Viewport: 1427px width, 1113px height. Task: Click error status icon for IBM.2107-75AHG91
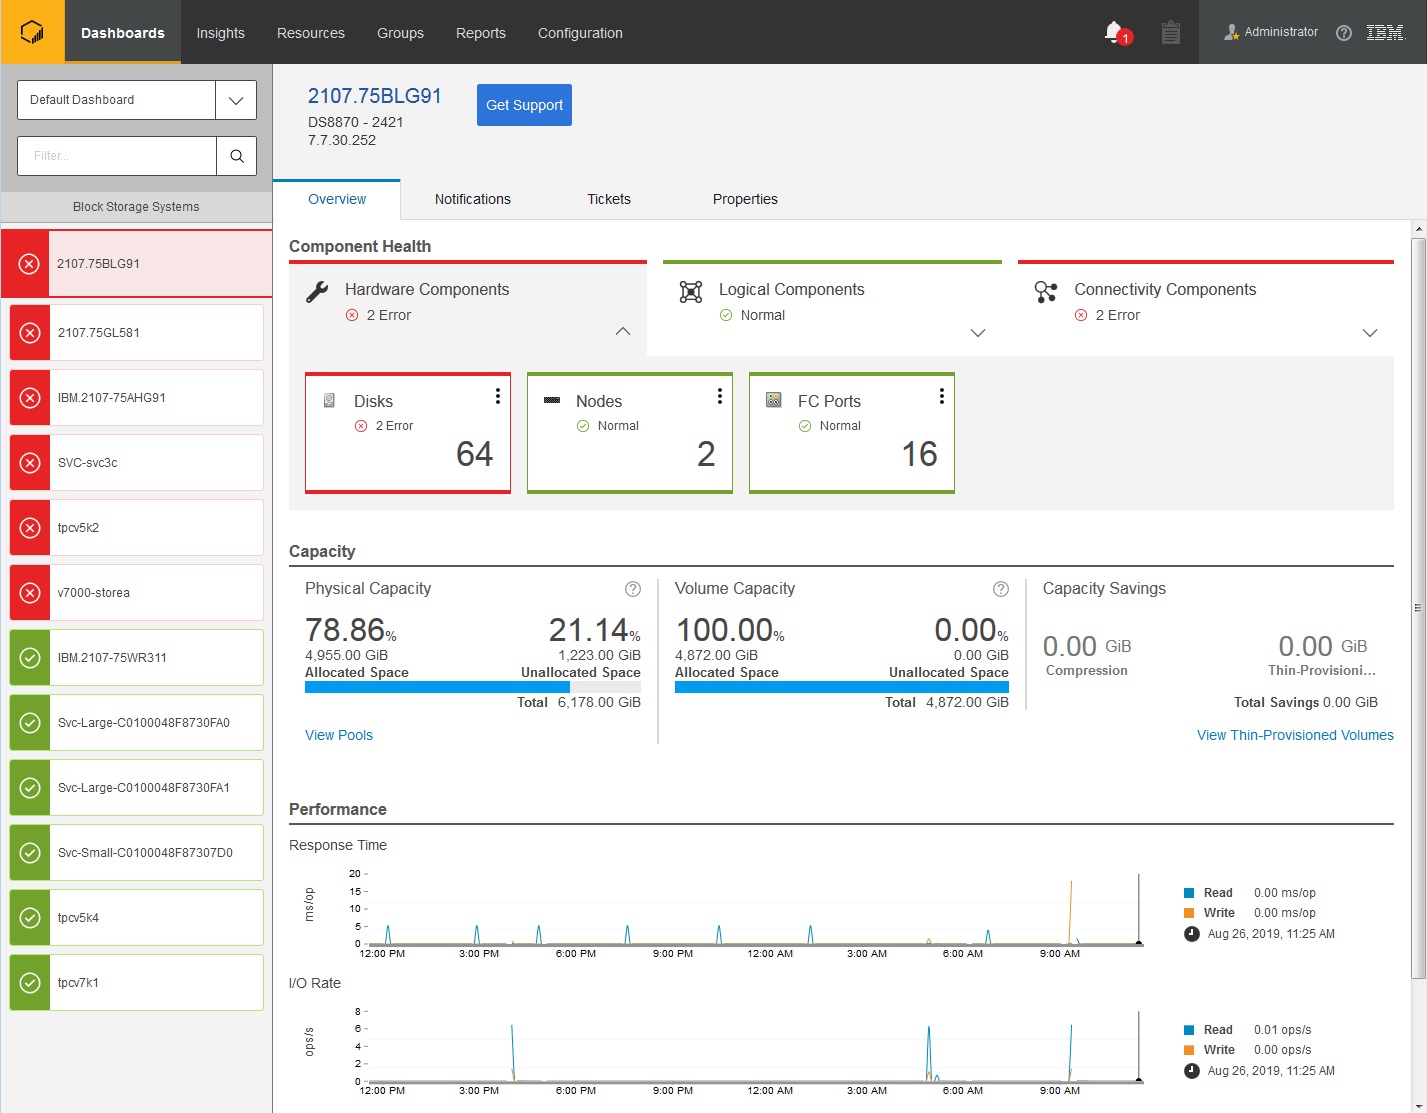point(30,398)
